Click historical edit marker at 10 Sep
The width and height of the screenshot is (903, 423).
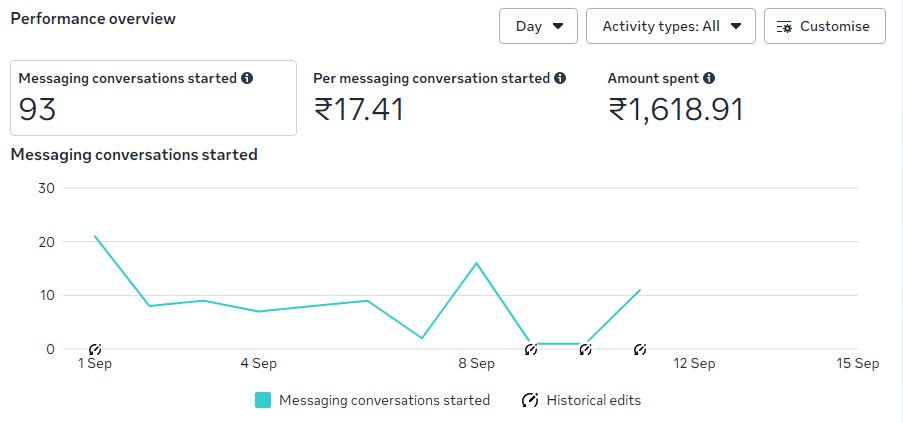[x=586, y=350]
